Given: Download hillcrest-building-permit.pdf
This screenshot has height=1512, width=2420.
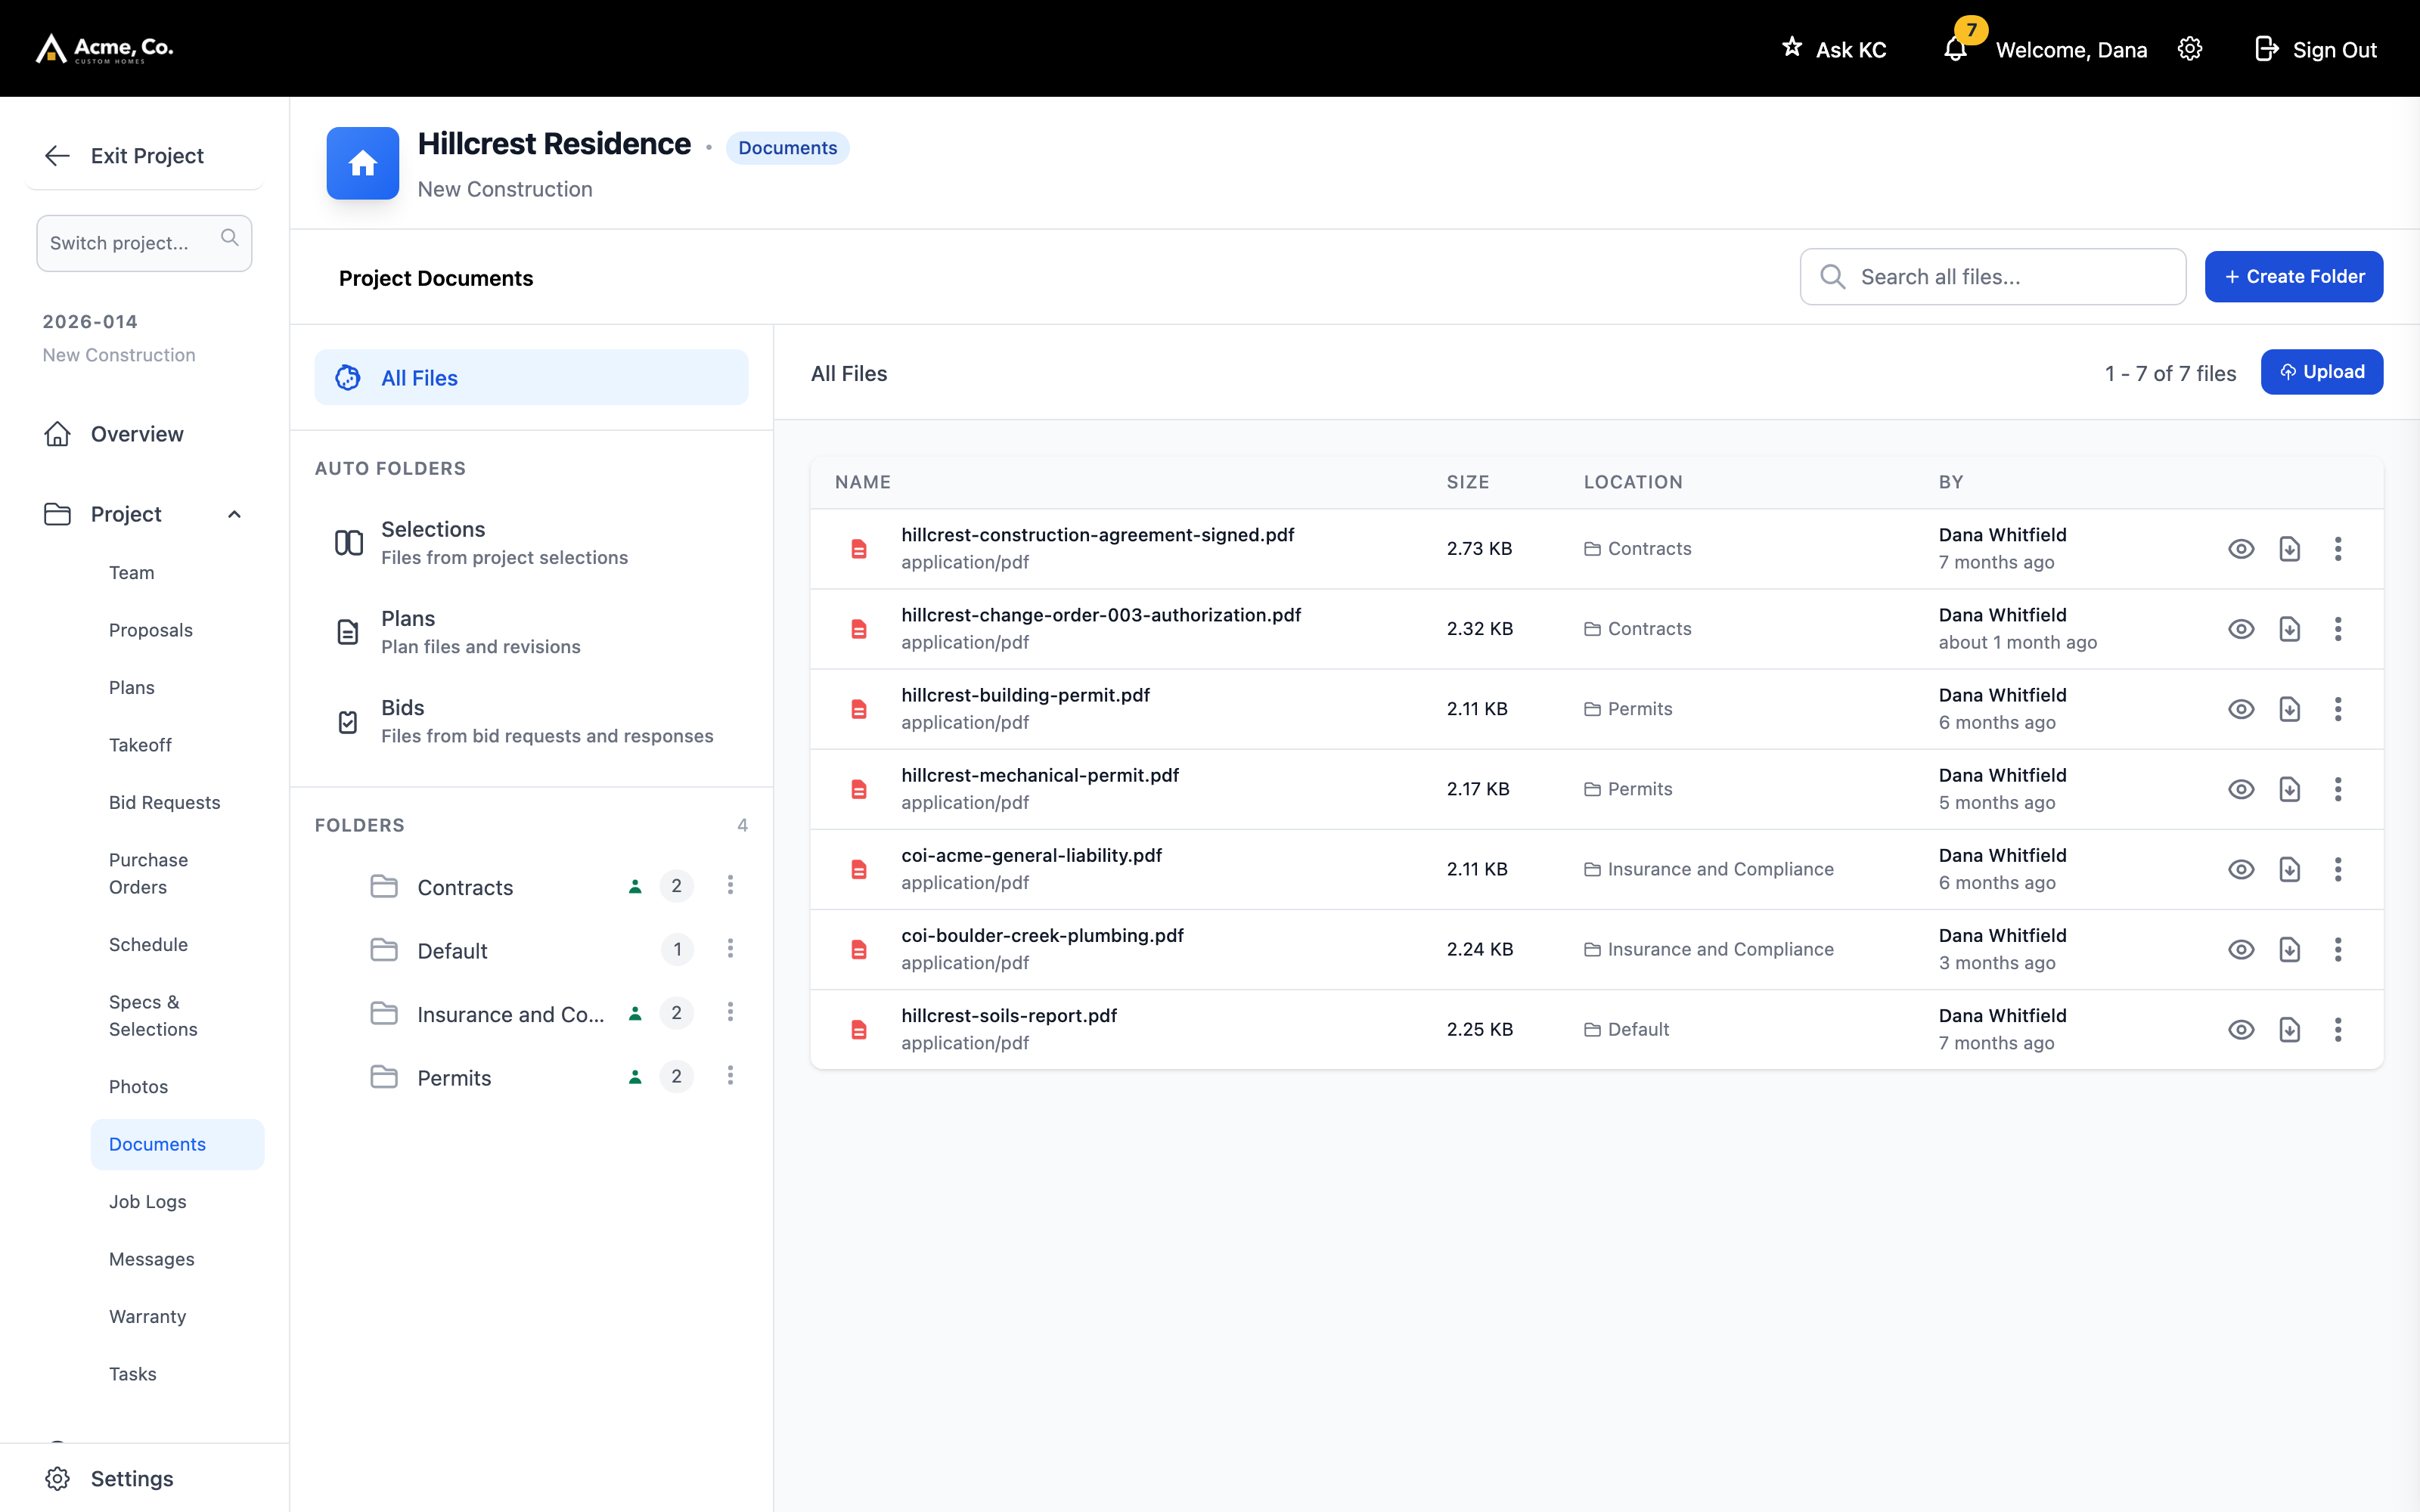Looking at the screenshot, I should click(x=2289, y=709).
